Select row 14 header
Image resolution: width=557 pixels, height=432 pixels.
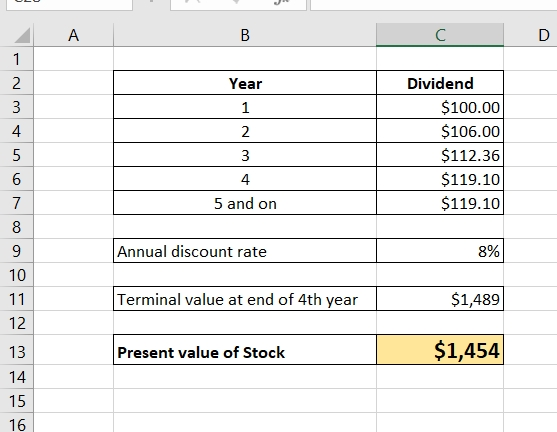point(17,377)
